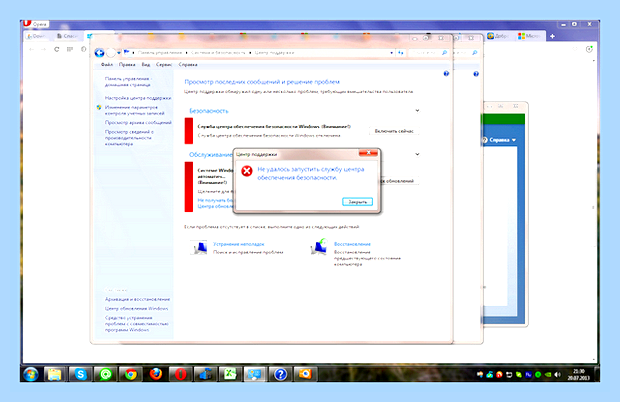620x402 pixels.
Task: Click Система и безопасность in breadcrumb path
Action: pos(218,53)
